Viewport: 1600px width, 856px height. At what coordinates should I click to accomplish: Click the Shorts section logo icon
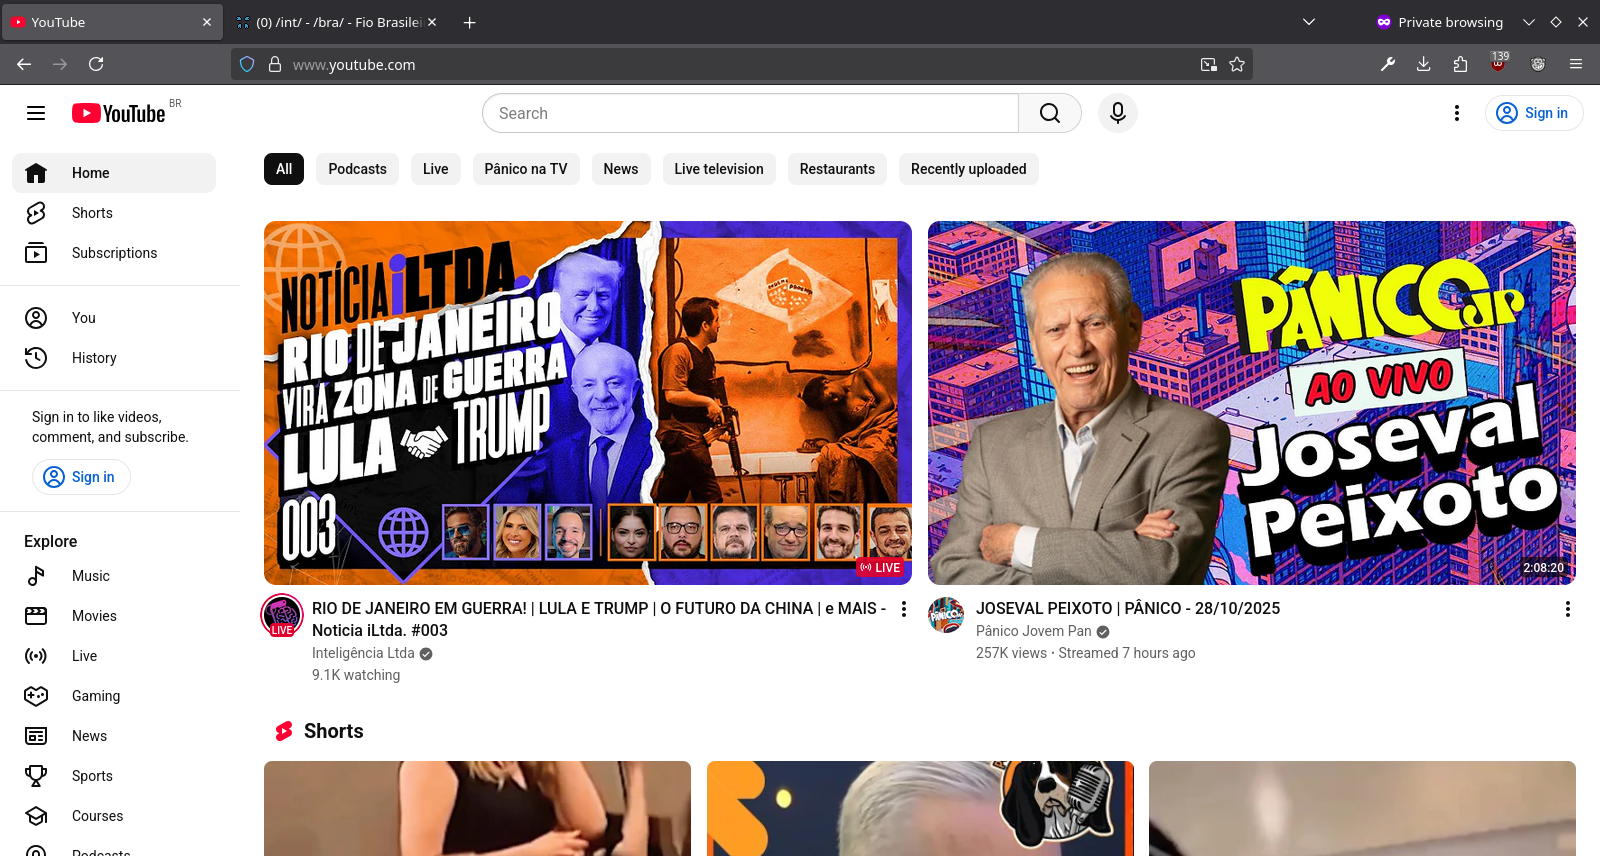point(284,731)
